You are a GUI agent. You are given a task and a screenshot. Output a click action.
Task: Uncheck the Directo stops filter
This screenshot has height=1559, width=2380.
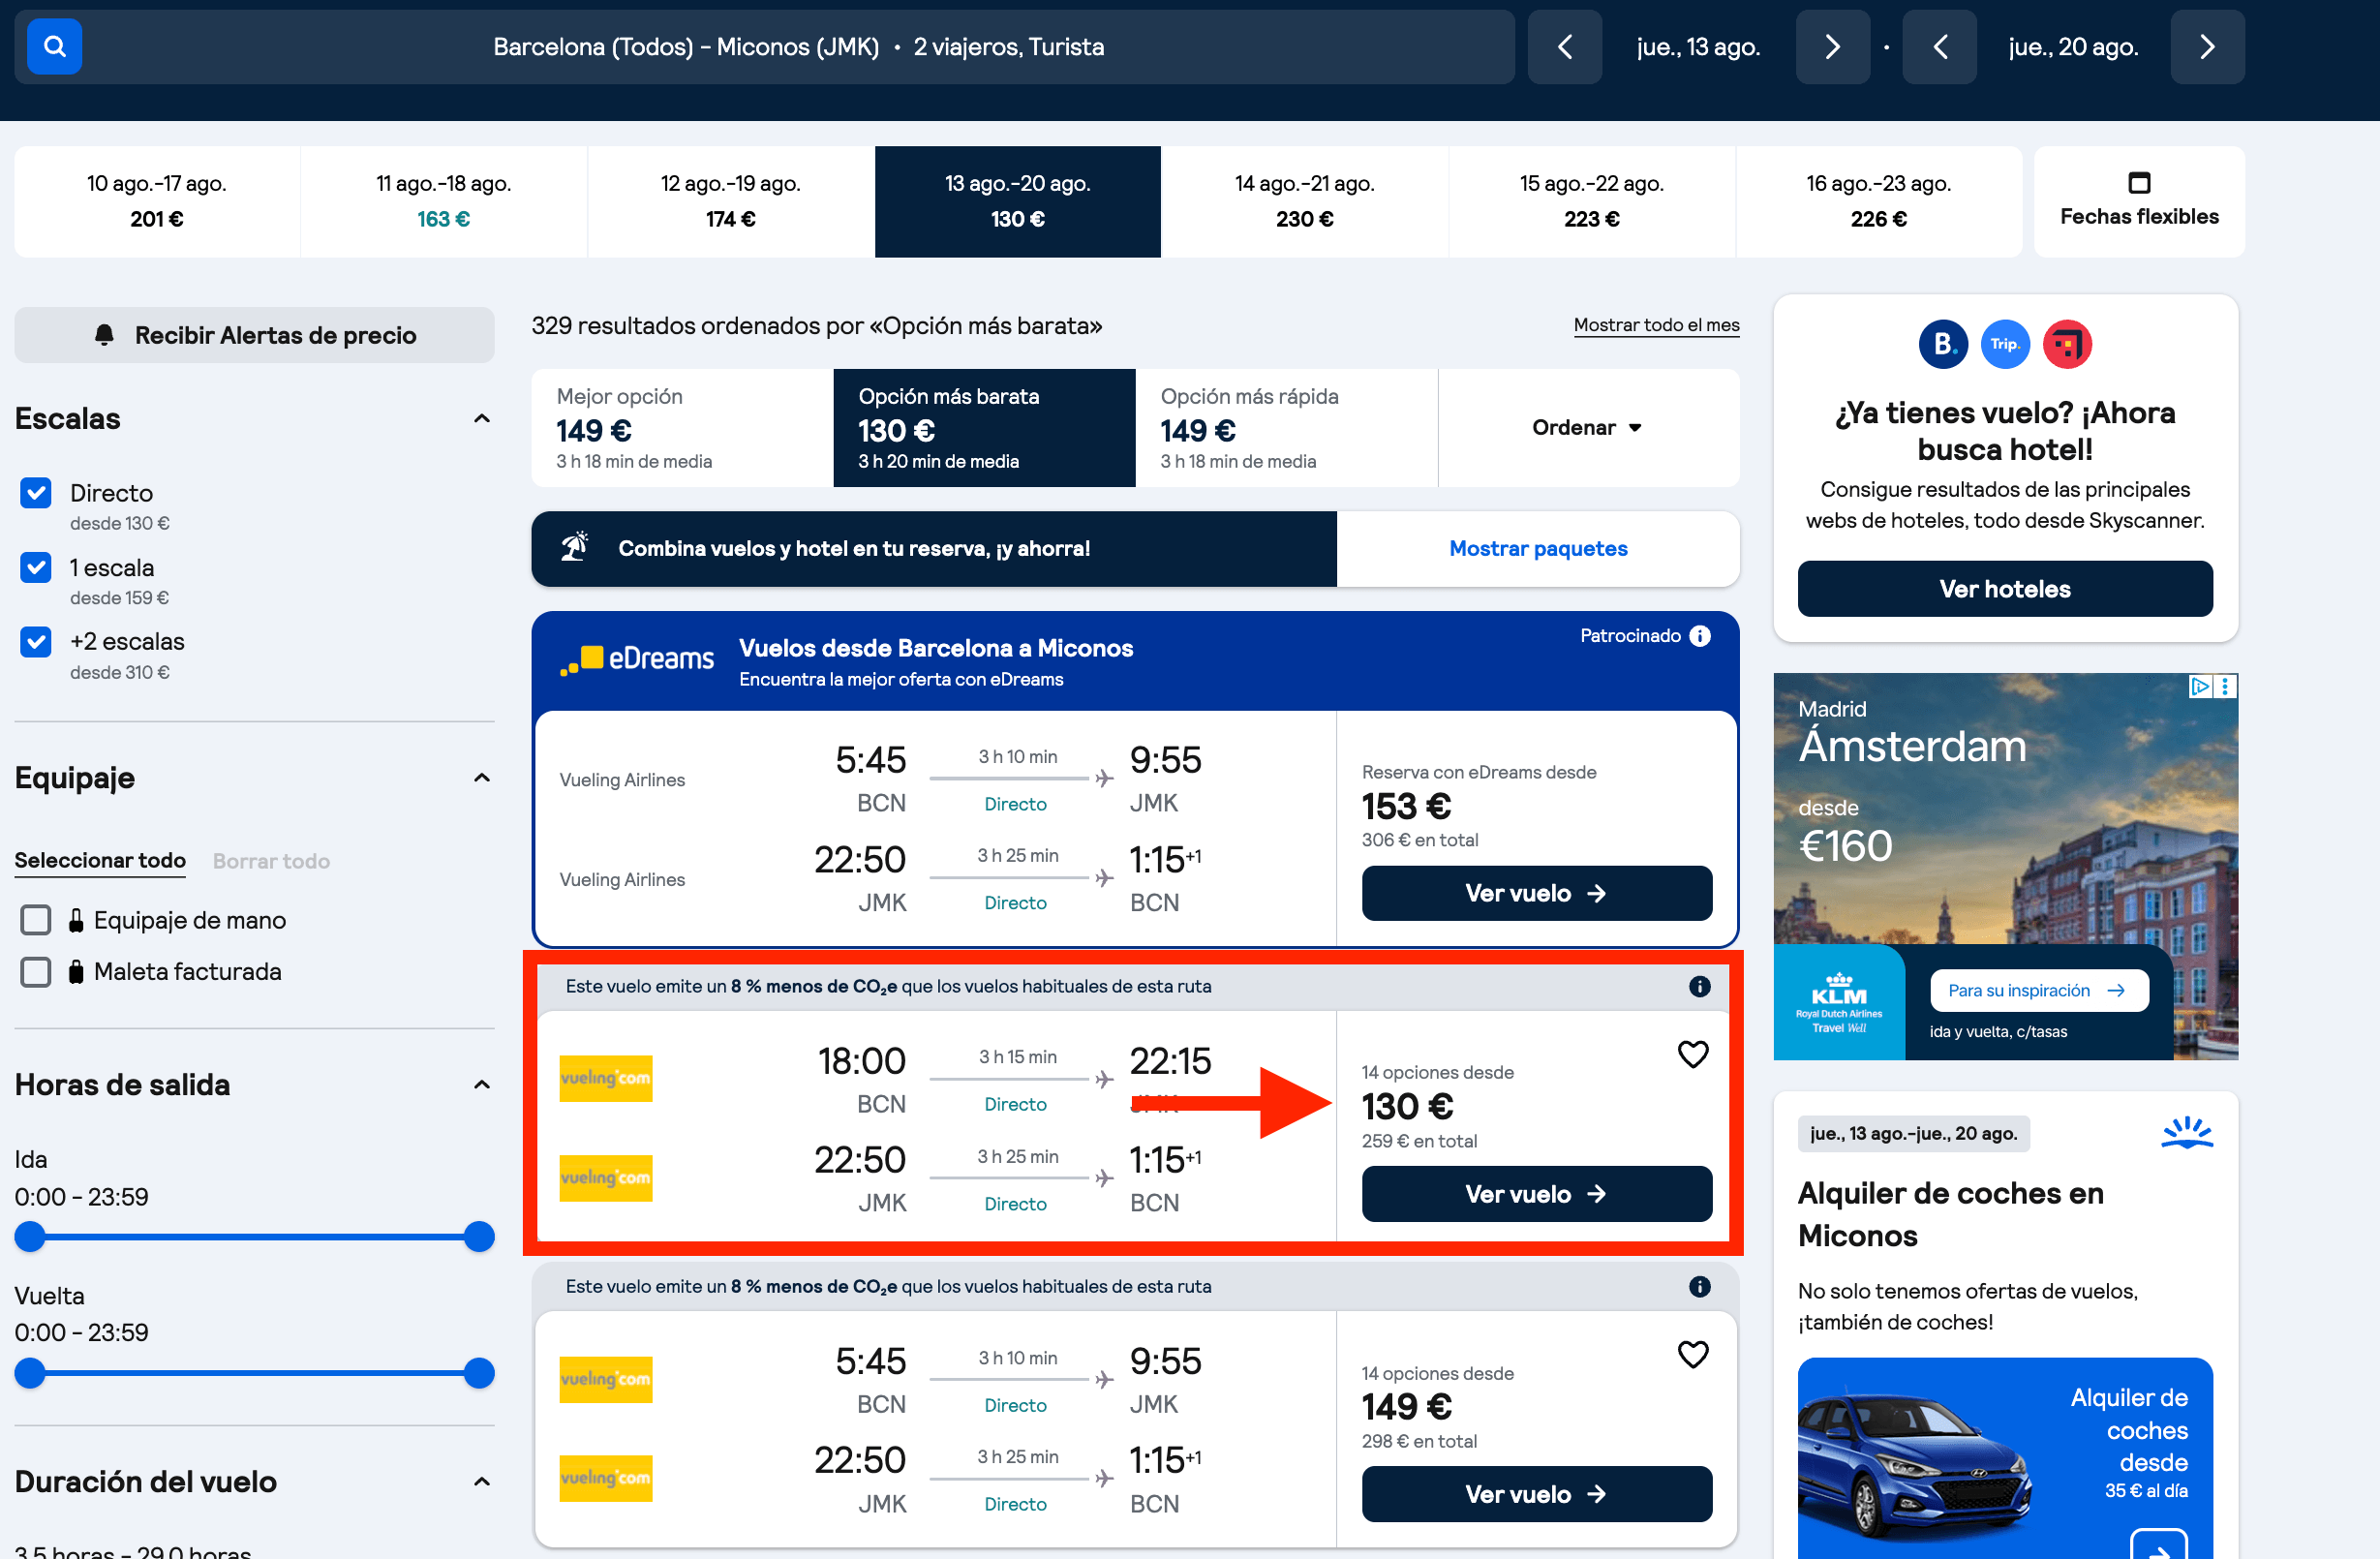pos(36,493)
